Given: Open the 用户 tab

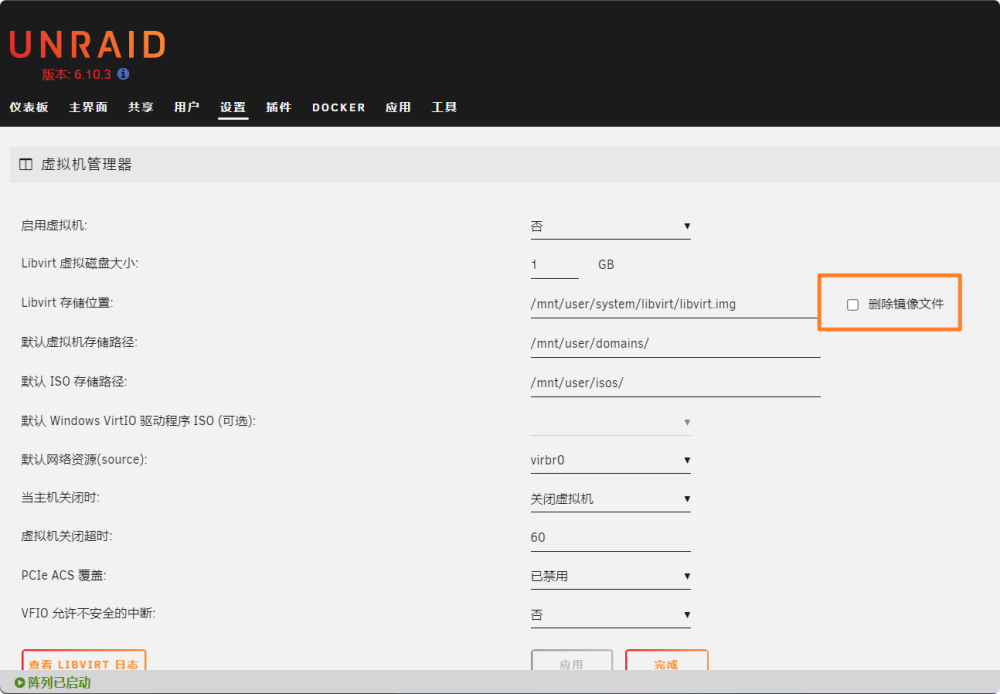Looking at the screenshot, I should [186, 107].
